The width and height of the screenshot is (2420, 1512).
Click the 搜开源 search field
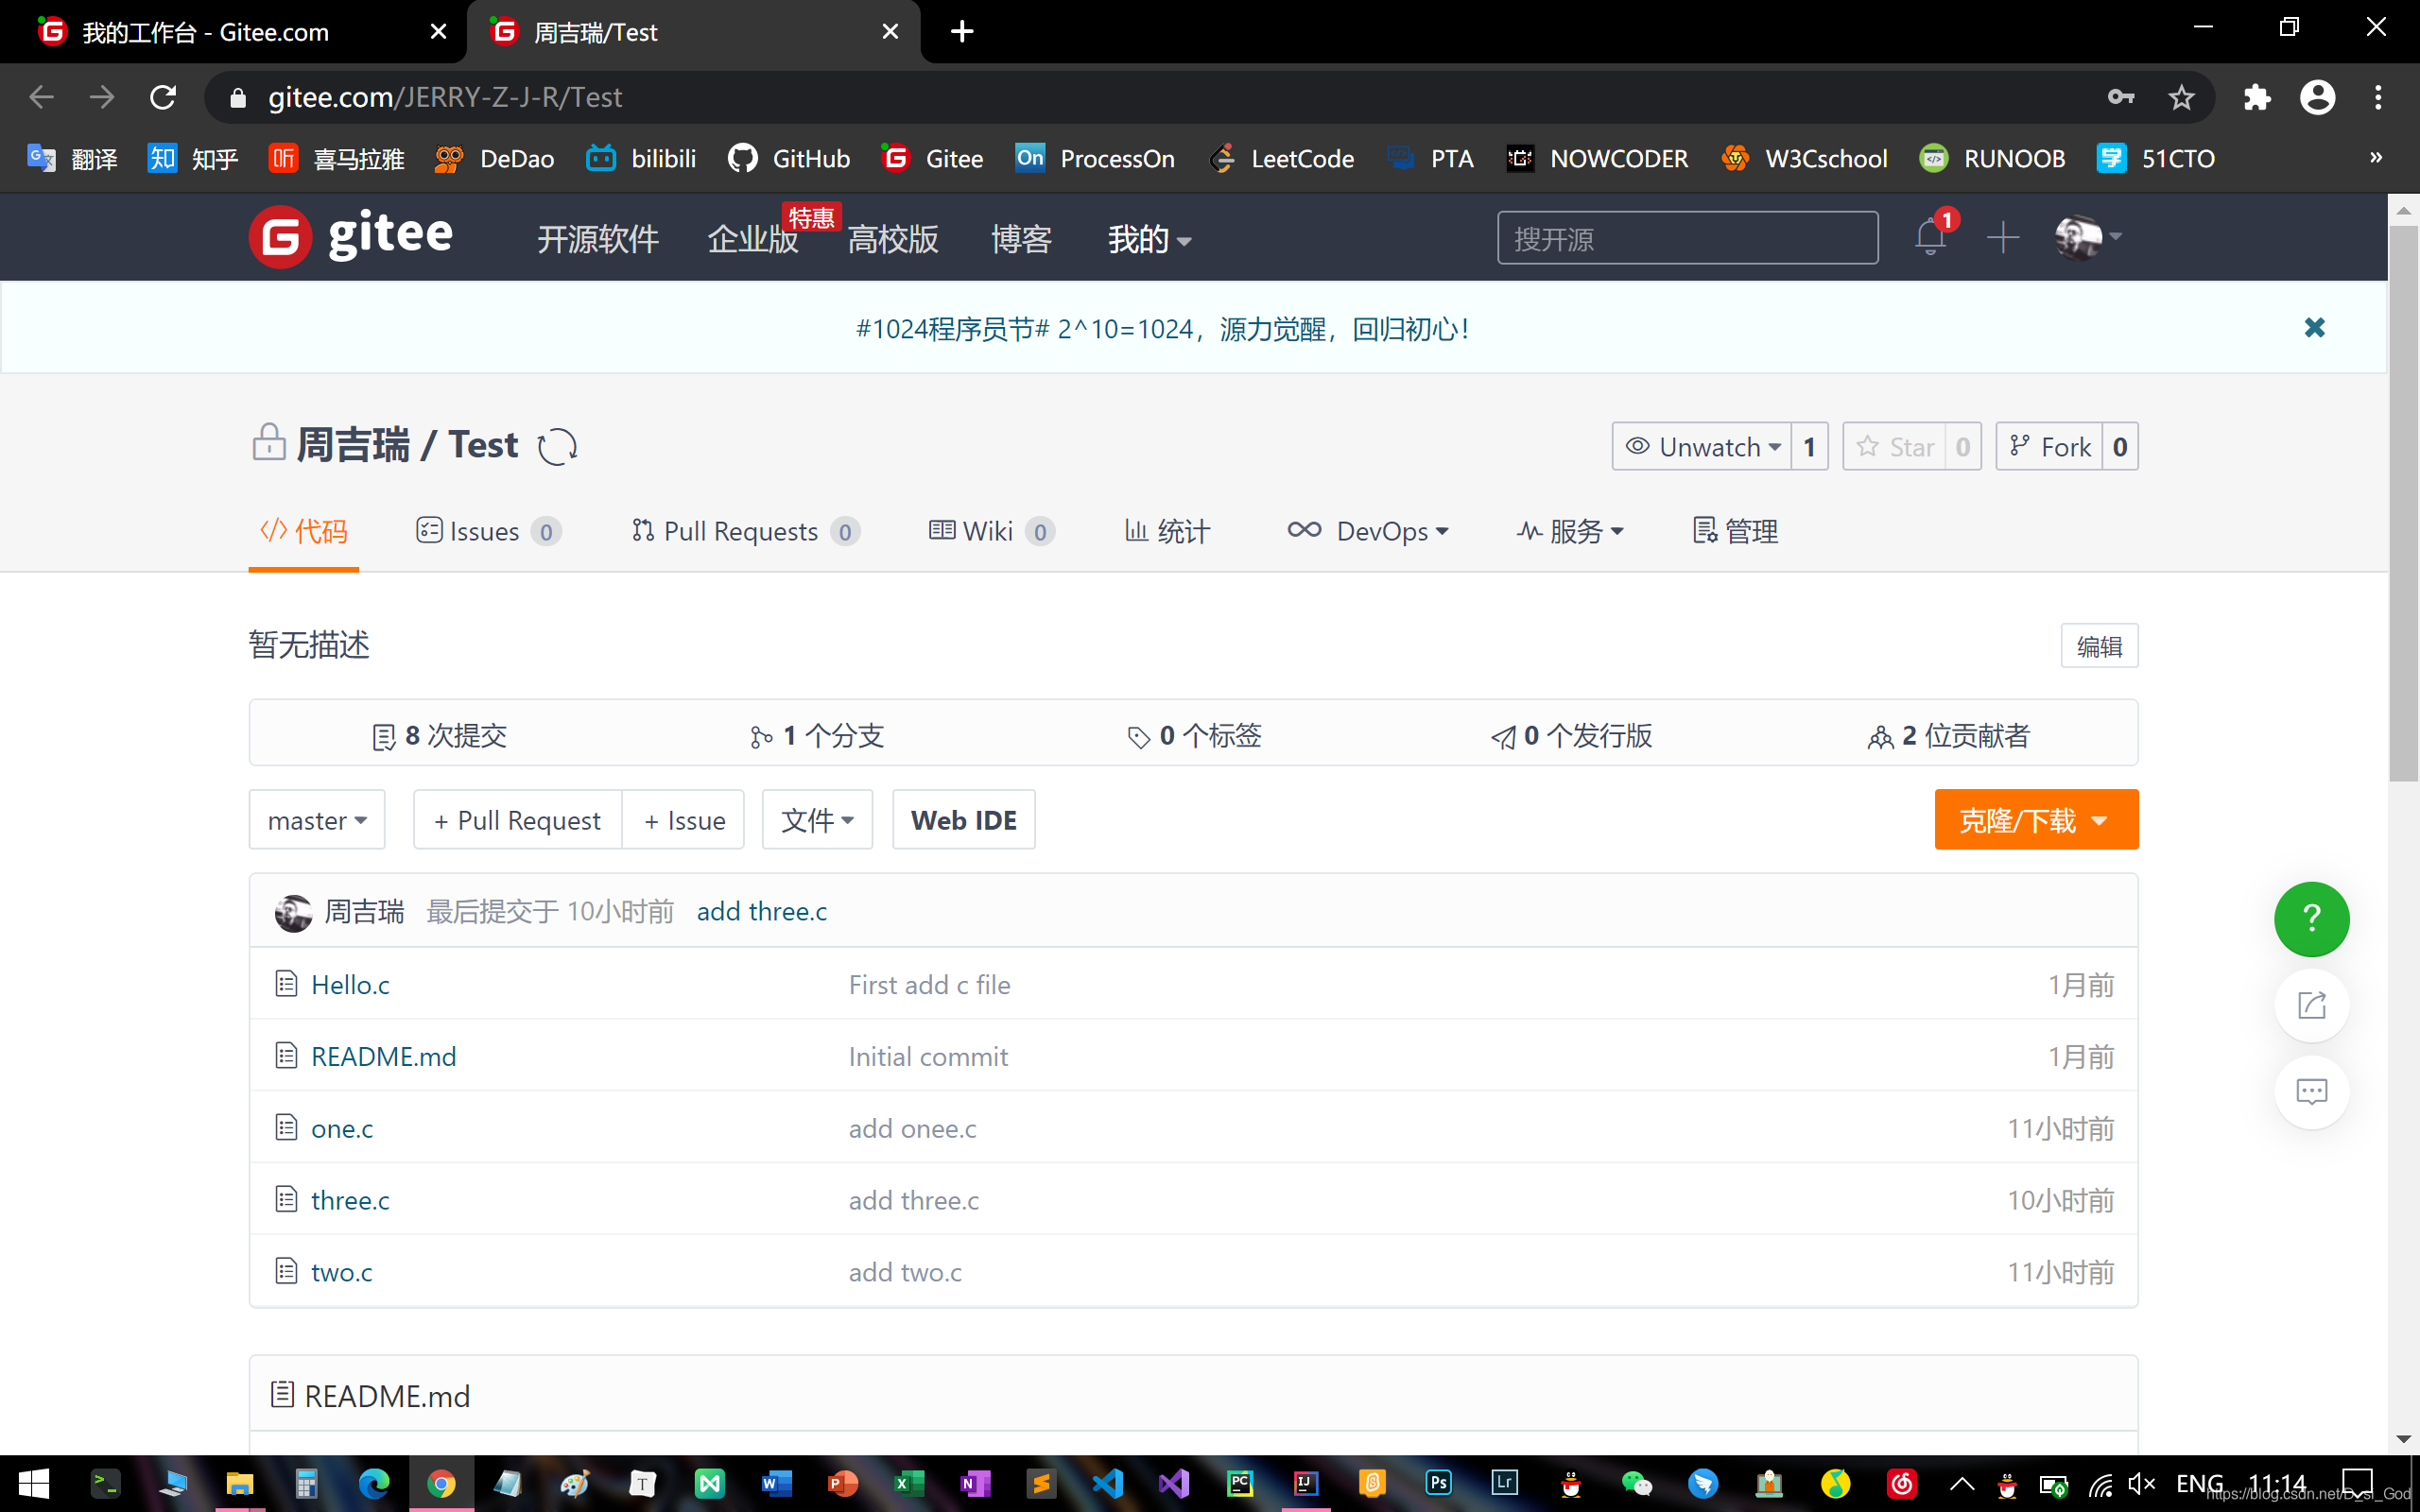pos(1687,238)
